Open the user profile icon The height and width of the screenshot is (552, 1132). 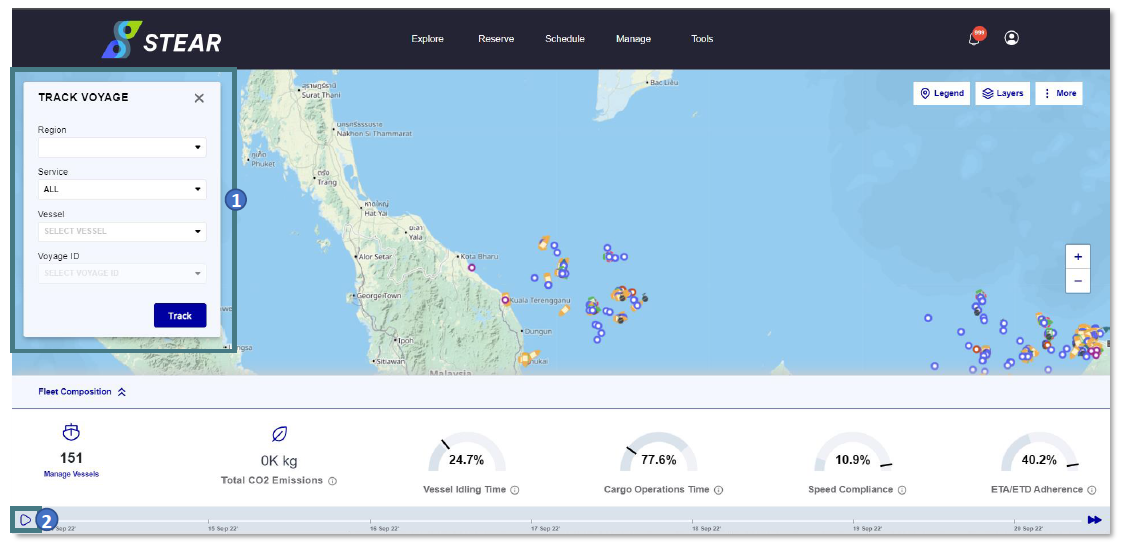[1011, 38]
